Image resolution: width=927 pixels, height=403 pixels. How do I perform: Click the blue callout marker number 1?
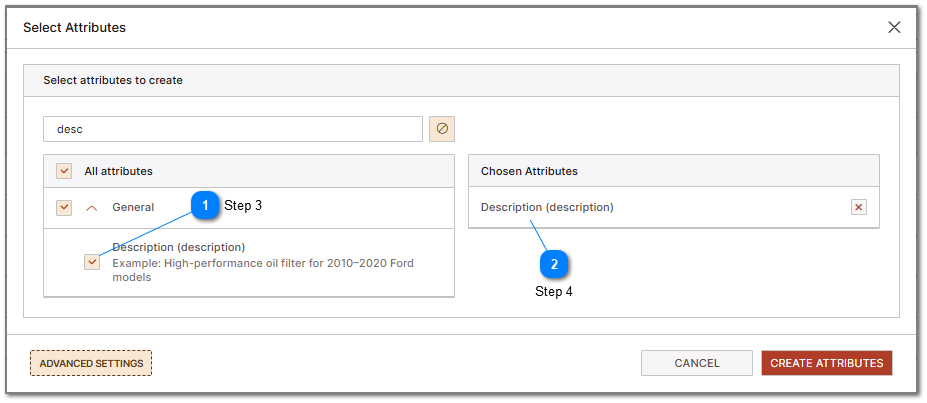(x=205, y=206)
